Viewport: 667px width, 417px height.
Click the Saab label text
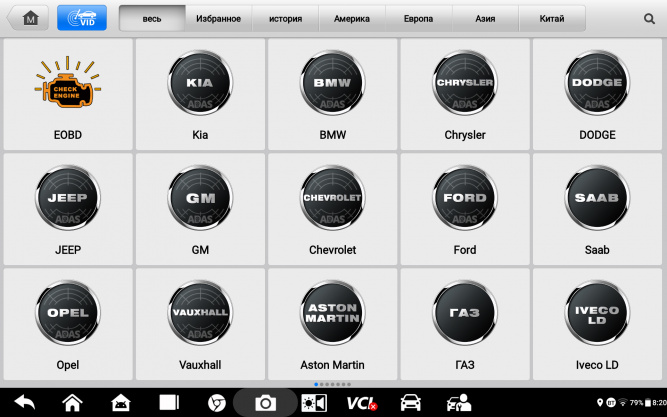(597, 250)
